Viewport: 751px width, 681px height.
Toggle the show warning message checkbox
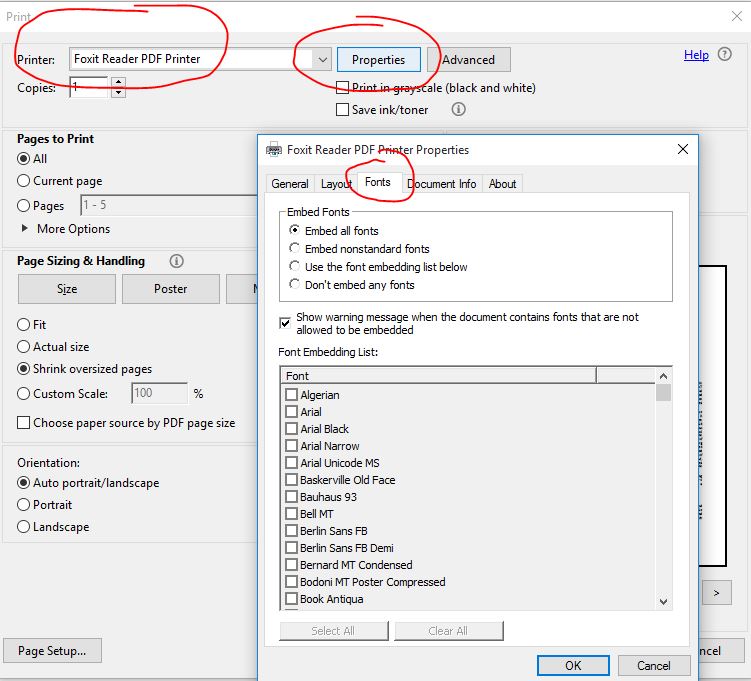286,323
